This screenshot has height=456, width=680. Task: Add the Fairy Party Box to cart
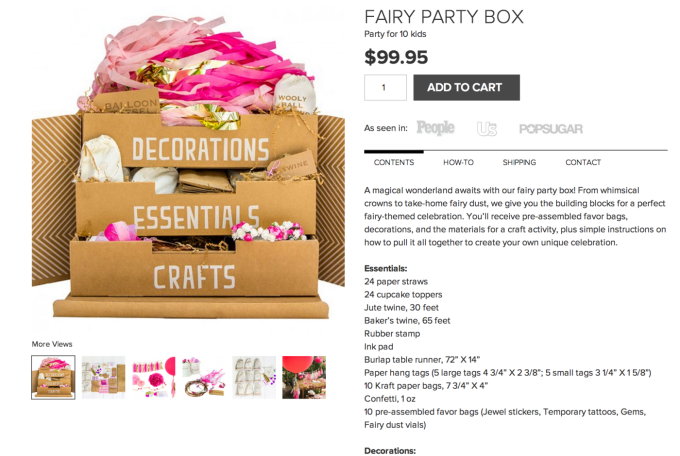466,87
